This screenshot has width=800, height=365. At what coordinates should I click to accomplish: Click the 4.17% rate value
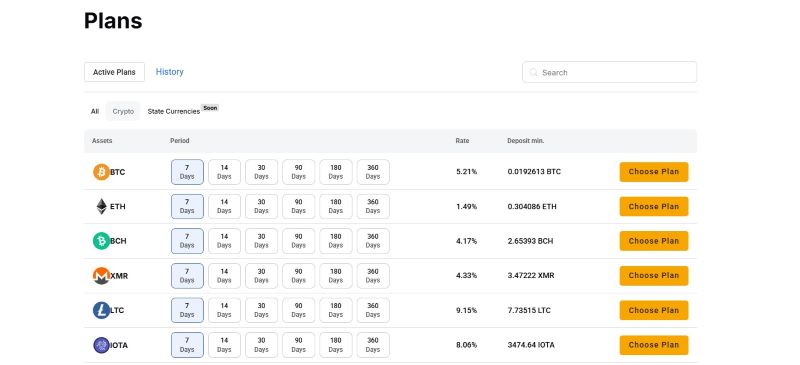466,241
